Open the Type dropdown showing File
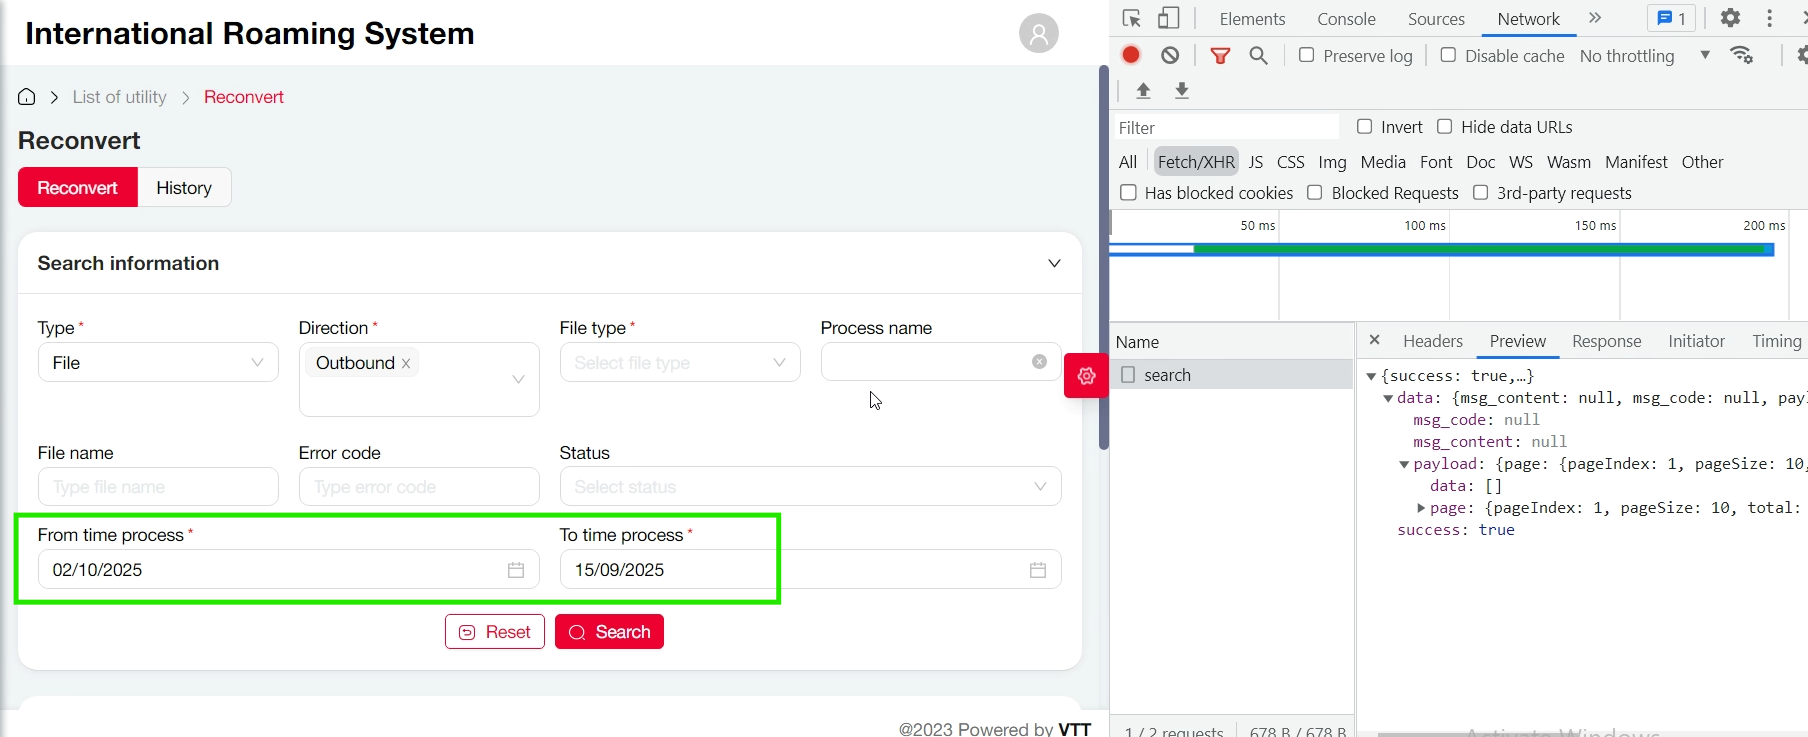1808x737 pixels. point(158,363)
